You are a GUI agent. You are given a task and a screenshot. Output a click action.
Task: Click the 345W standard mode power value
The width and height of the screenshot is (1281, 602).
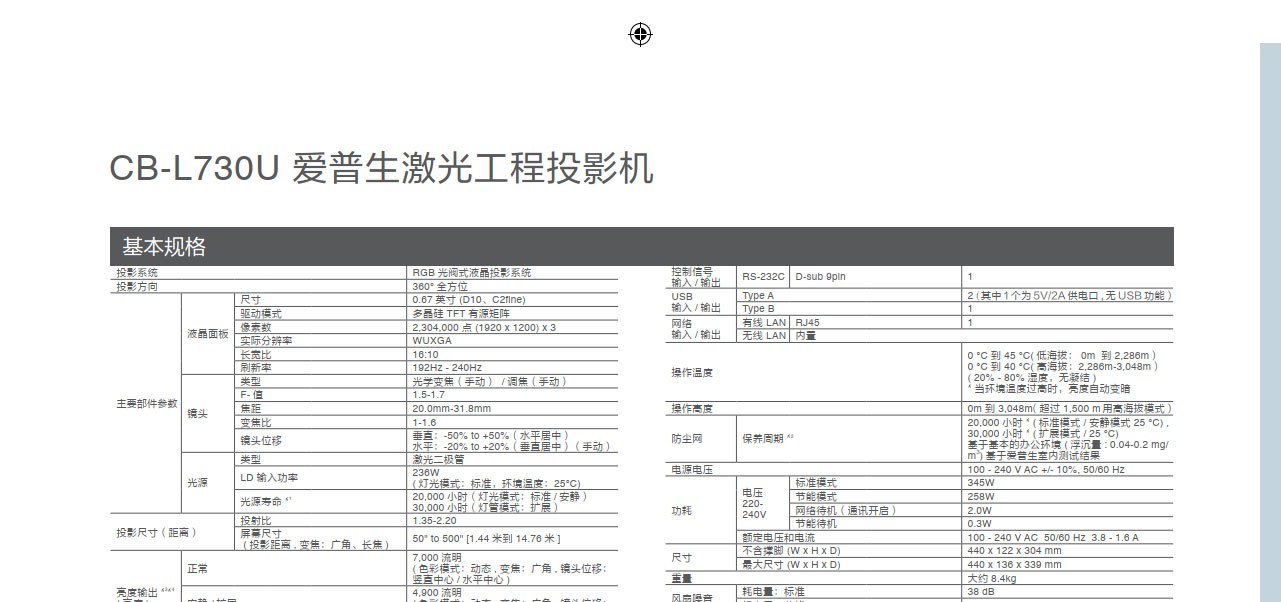[x=981, y=483]
